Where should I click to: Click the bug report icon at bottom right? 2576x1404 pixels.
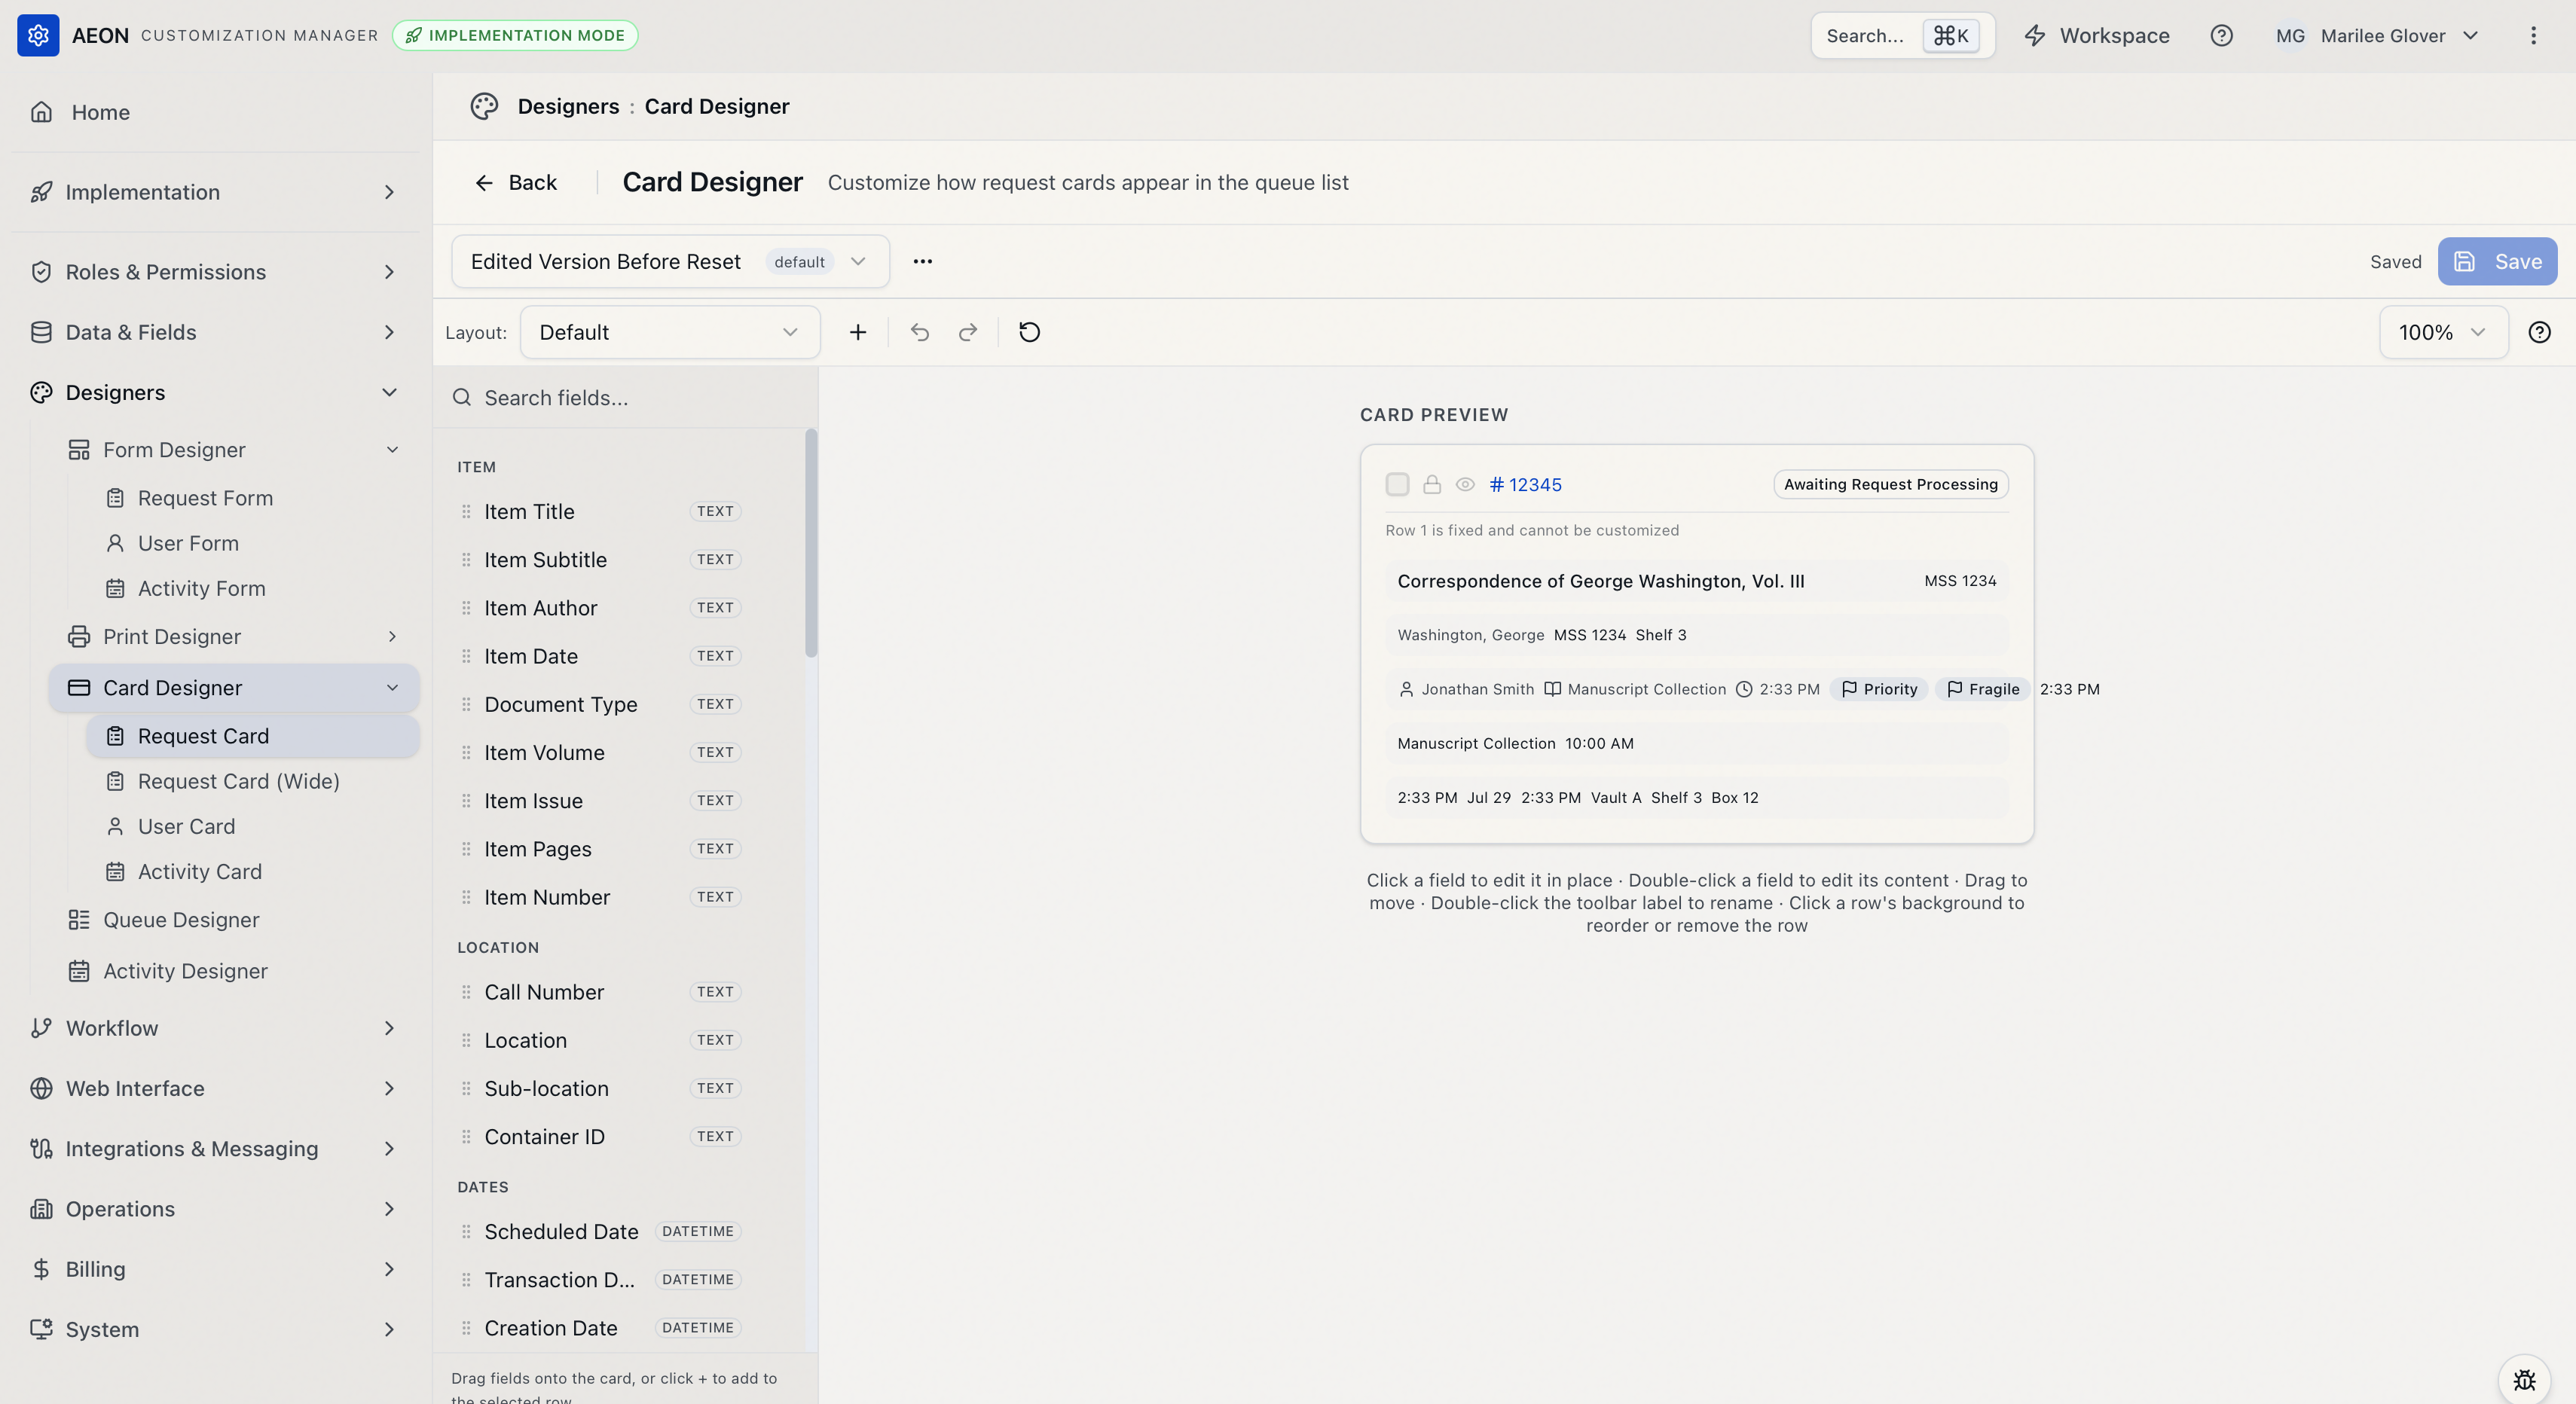(2524, 1379)
